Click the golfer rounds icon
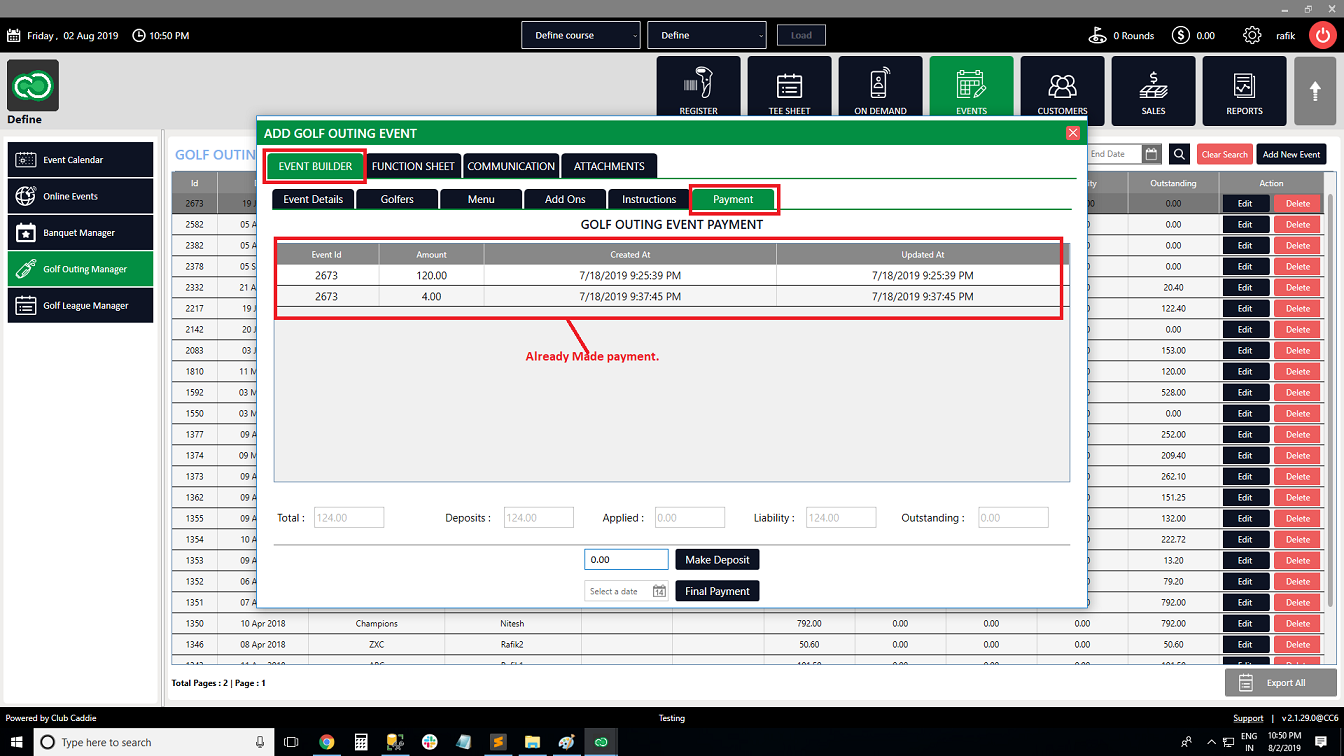The height and width of the screenshot is (756, 1344). pyautogui.click(x=1098, y=35)
